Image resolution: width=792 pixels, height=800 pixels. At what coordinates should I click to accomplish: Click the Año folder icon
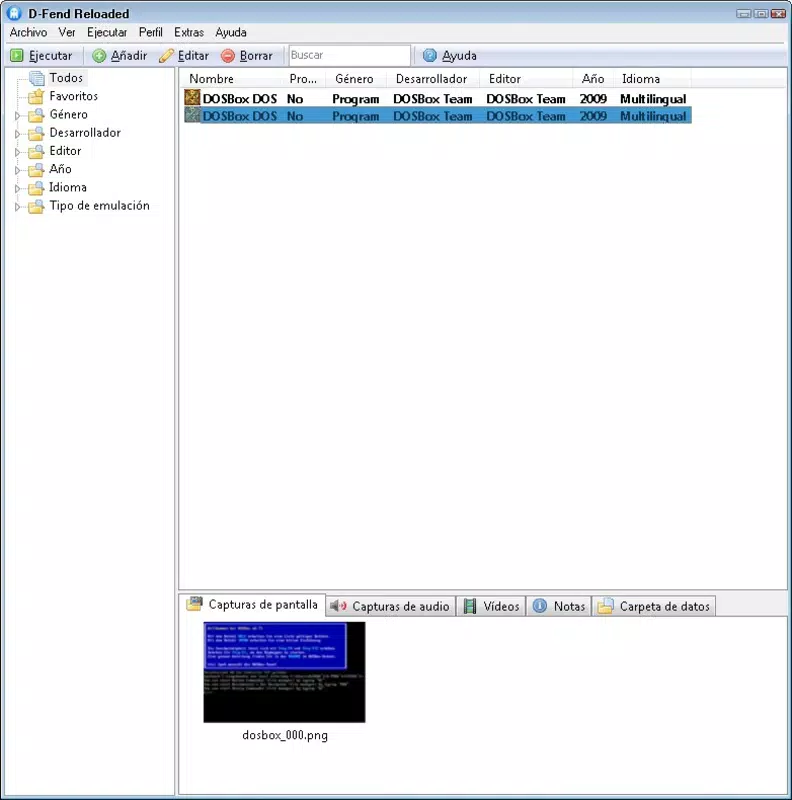(36, 169)
